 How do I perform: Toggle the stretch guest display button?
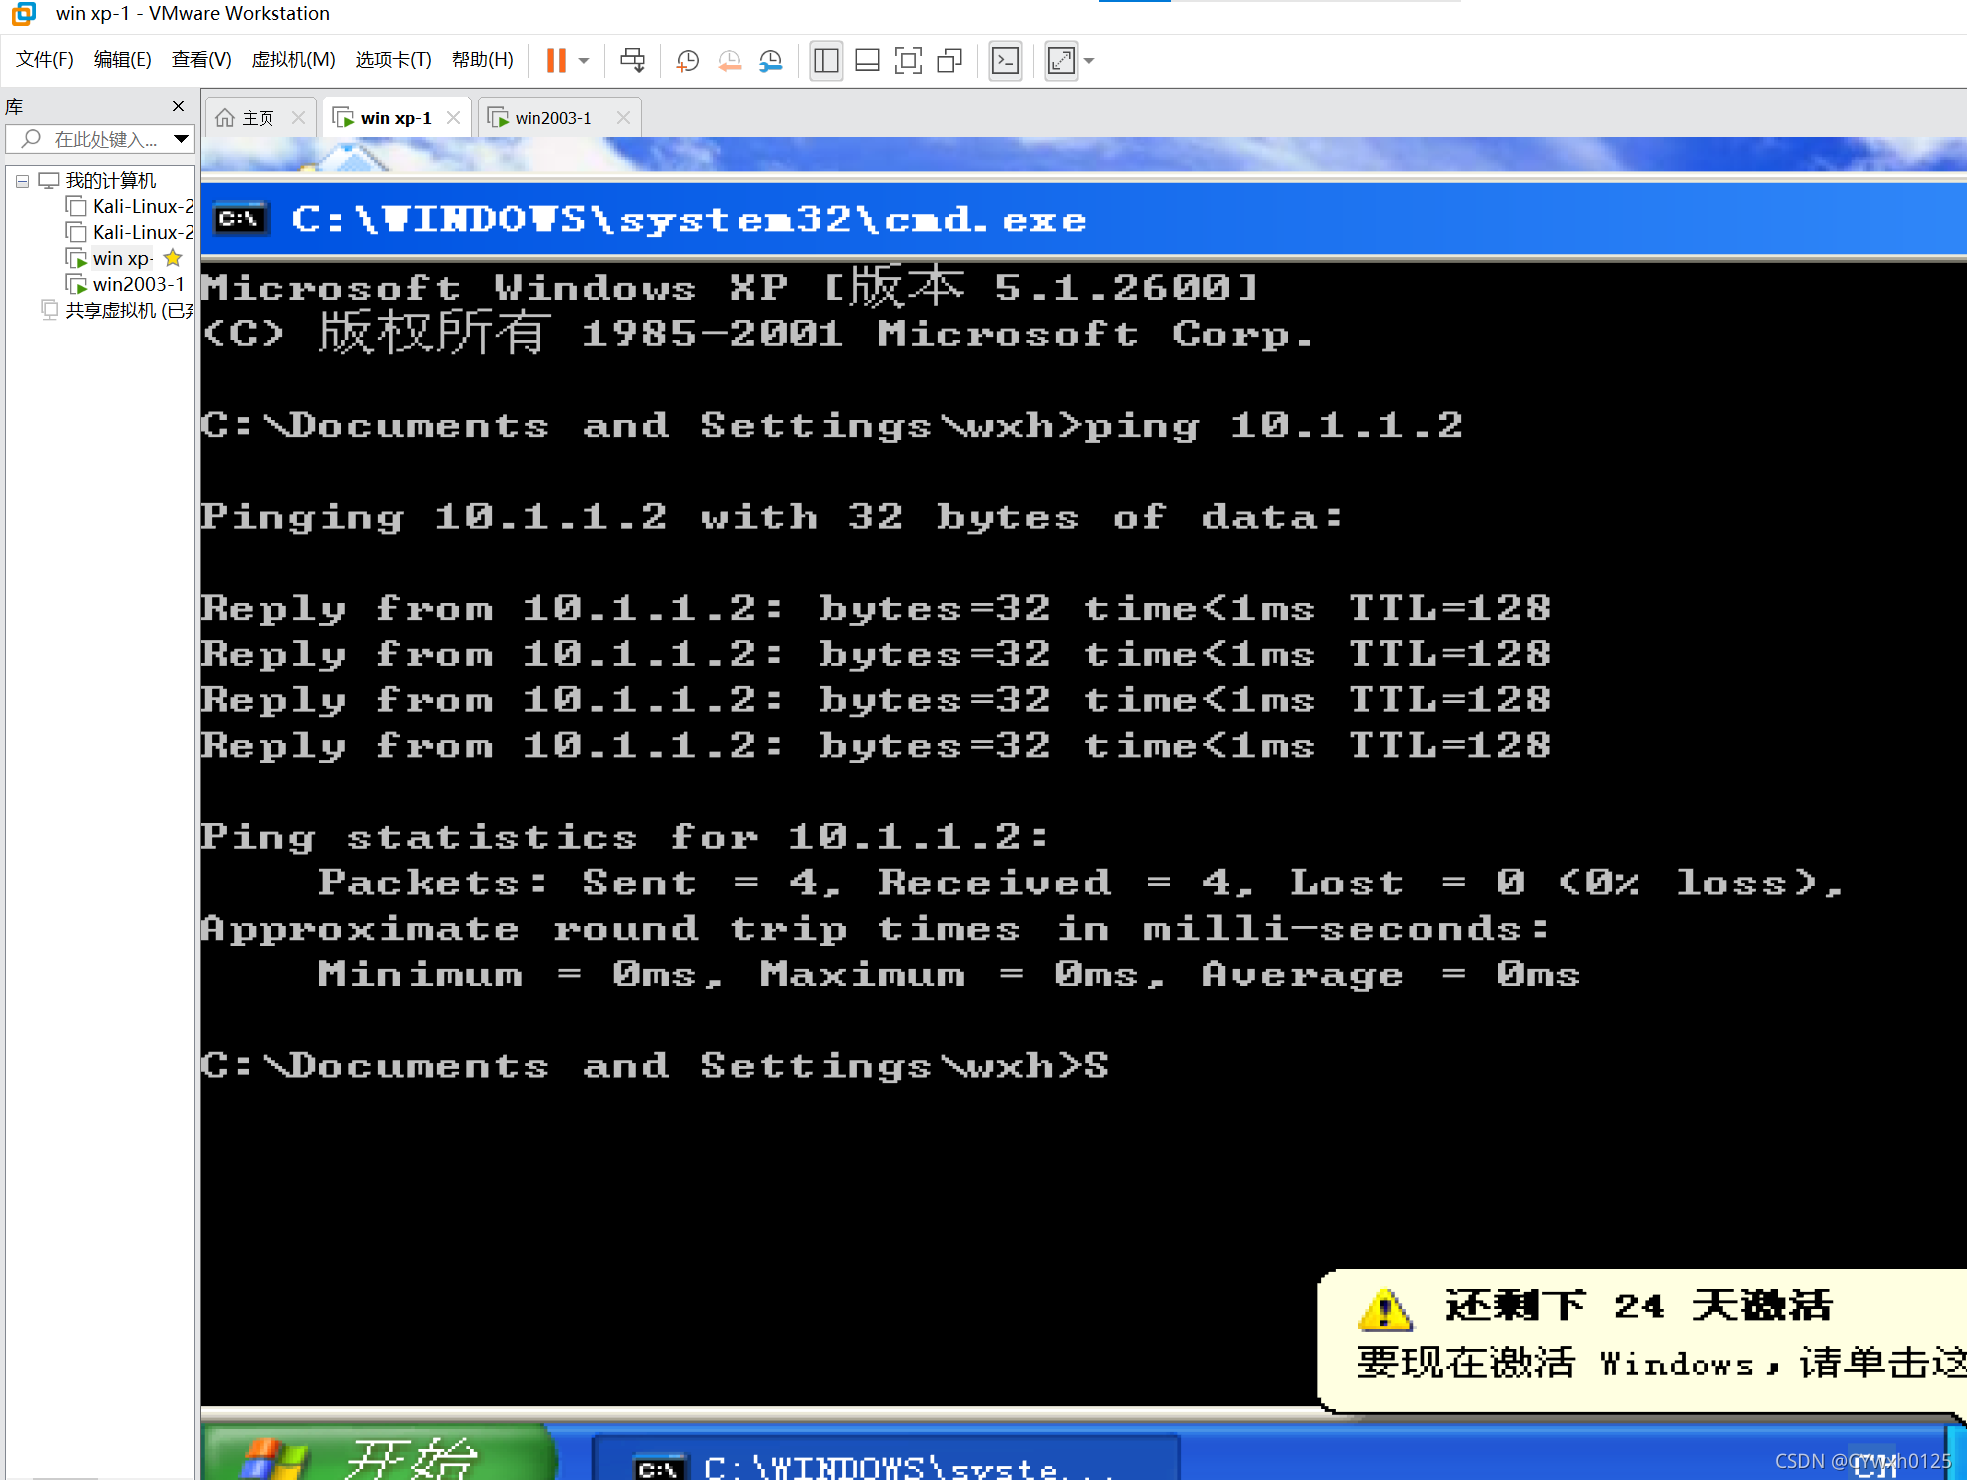(x=1061, y=61)
